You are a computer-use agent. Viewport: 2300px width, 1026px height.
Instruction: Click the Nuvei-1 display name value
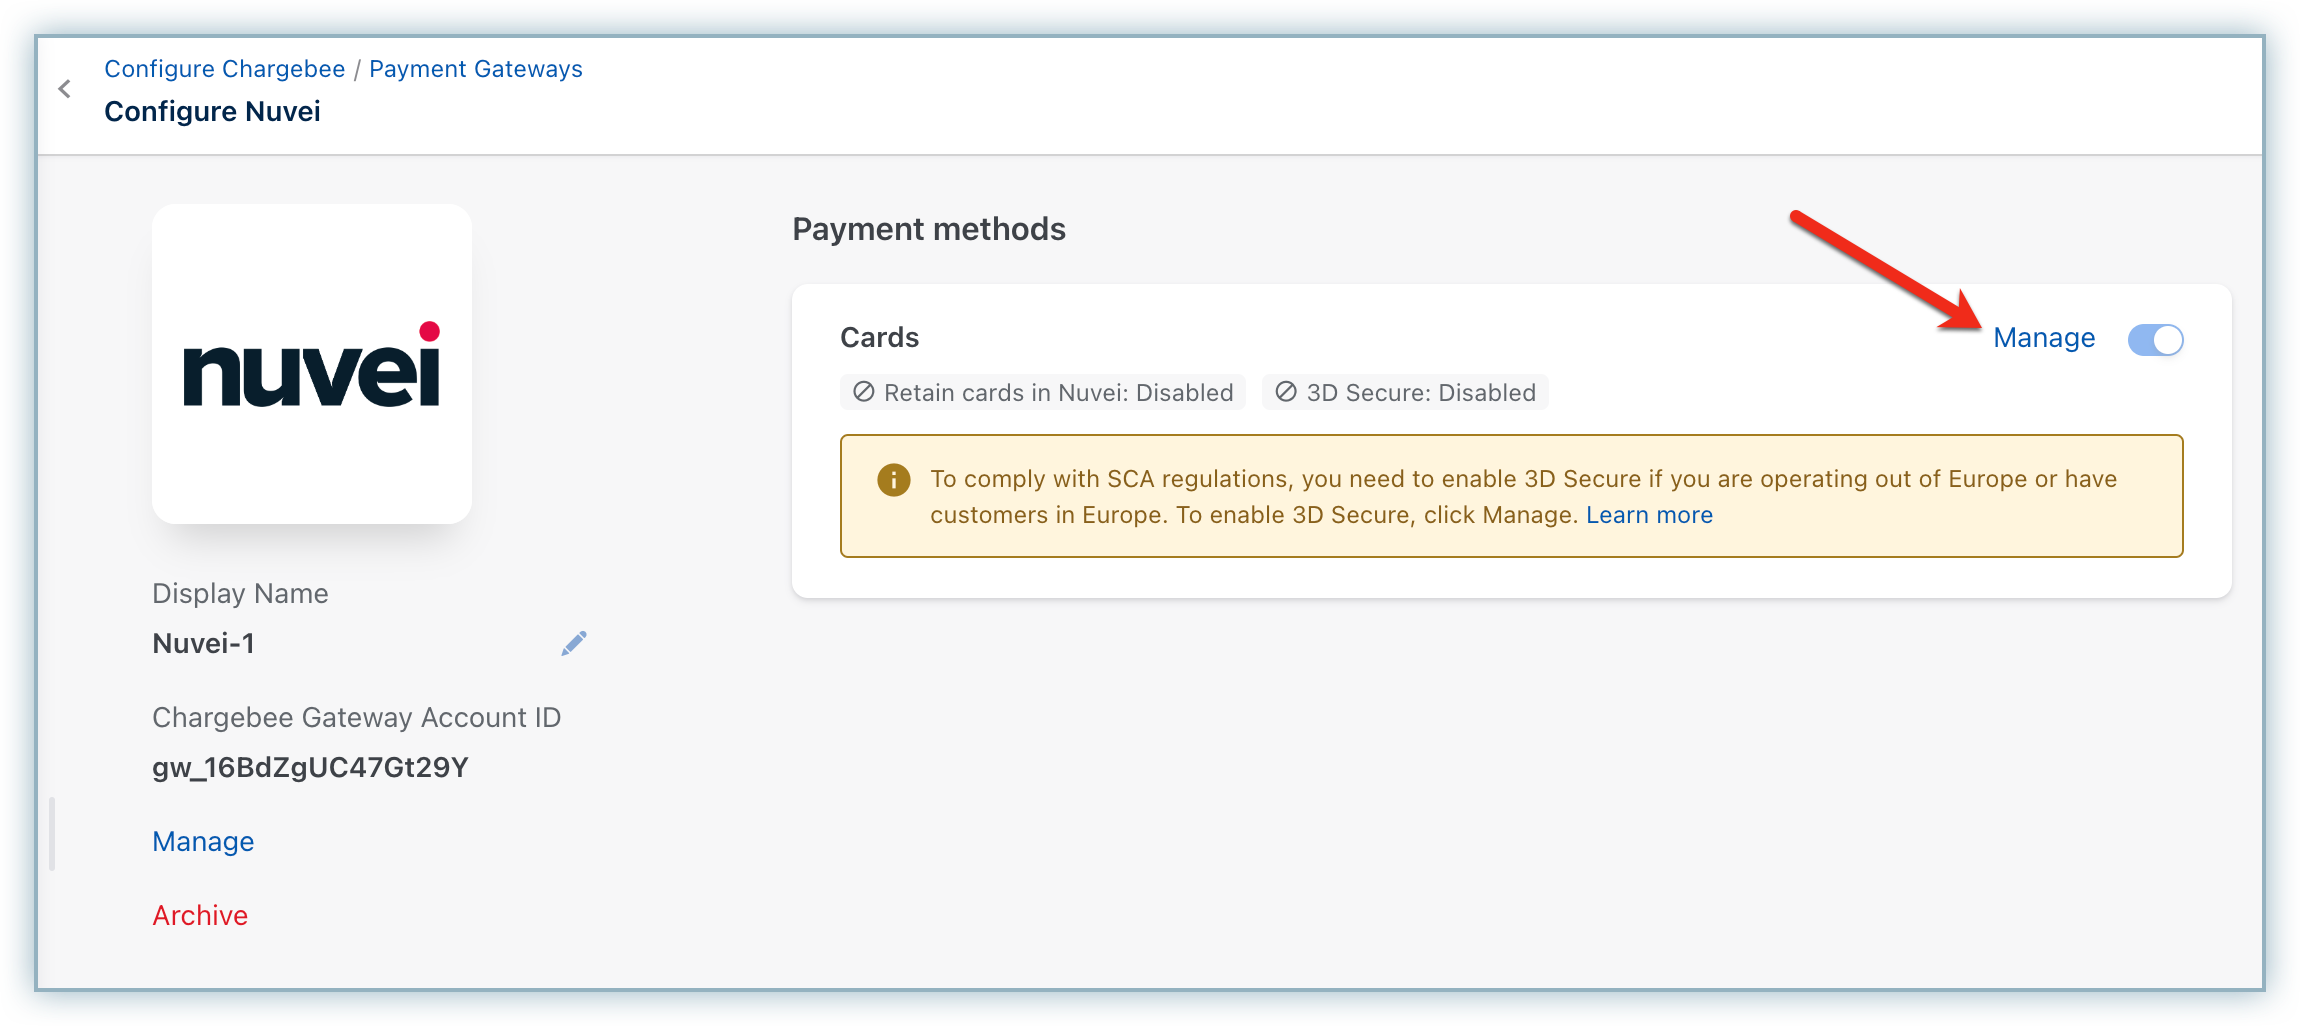pos(203,644)
